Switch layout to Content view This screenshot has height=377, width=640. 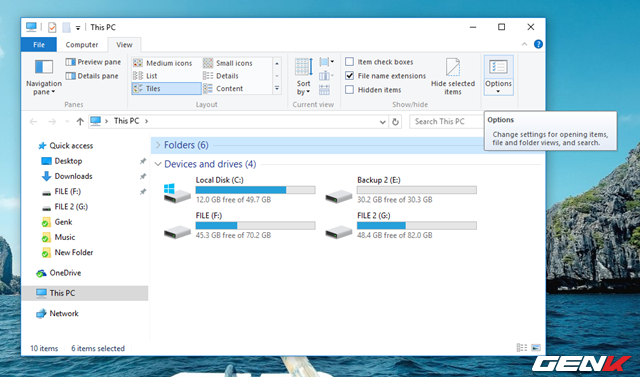[223, 89]
